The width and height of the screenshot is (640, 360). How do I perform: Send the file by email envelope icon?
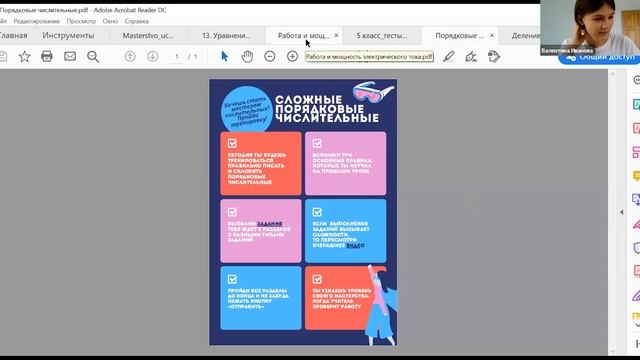coord(70,56)
